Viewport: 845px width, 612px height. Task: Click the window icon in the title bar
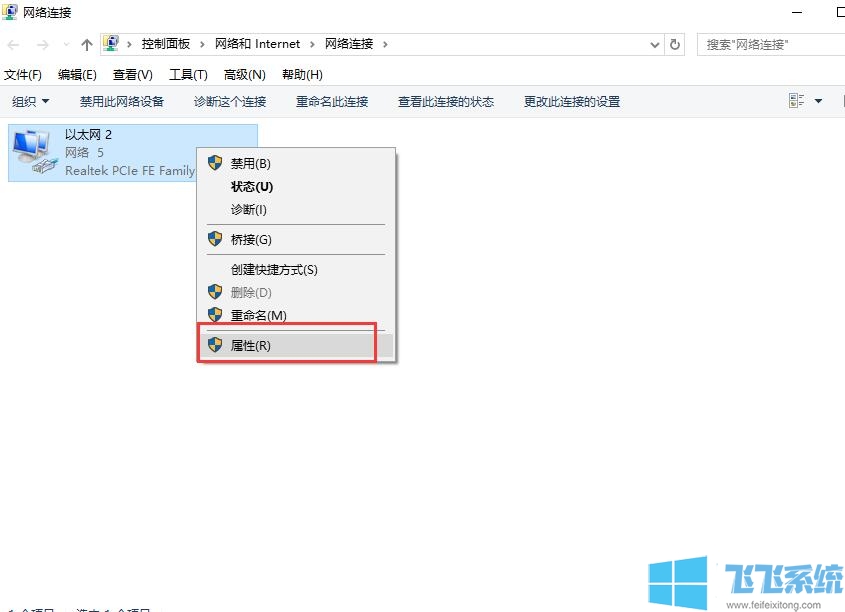10,12
